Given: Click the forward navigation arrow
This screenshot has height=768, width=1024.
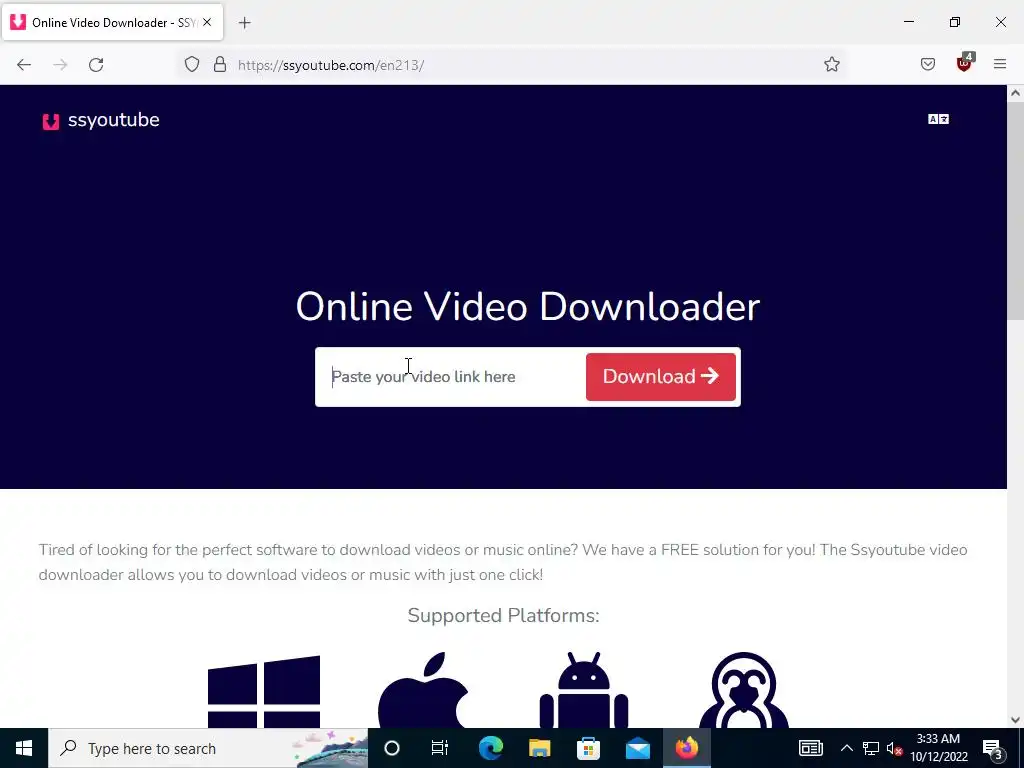Looking at the screenshot, I should pyautogui.click(x=60, y=65).
